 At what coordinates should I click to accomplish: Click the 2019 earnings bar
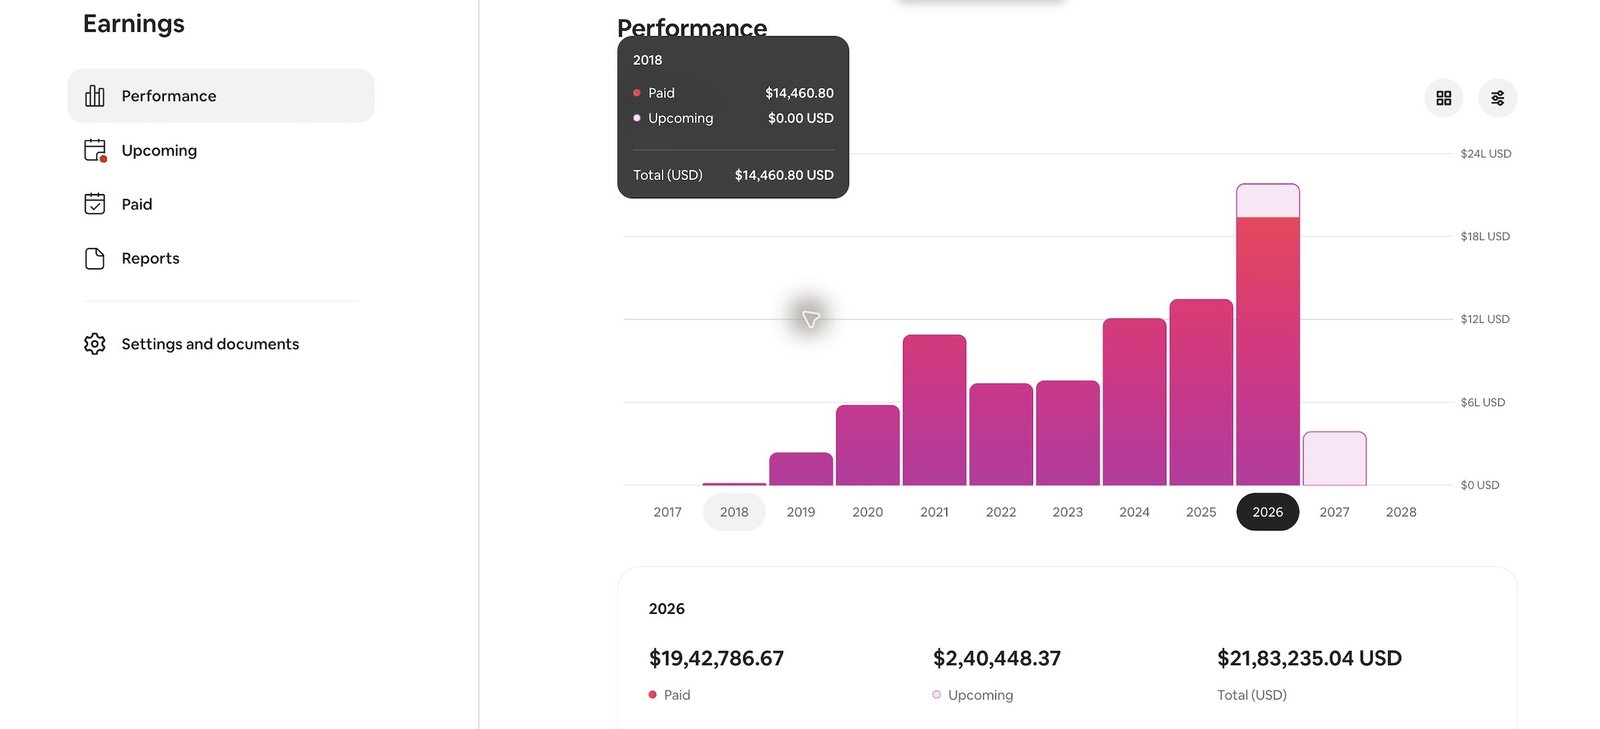[x=801, y=469]
